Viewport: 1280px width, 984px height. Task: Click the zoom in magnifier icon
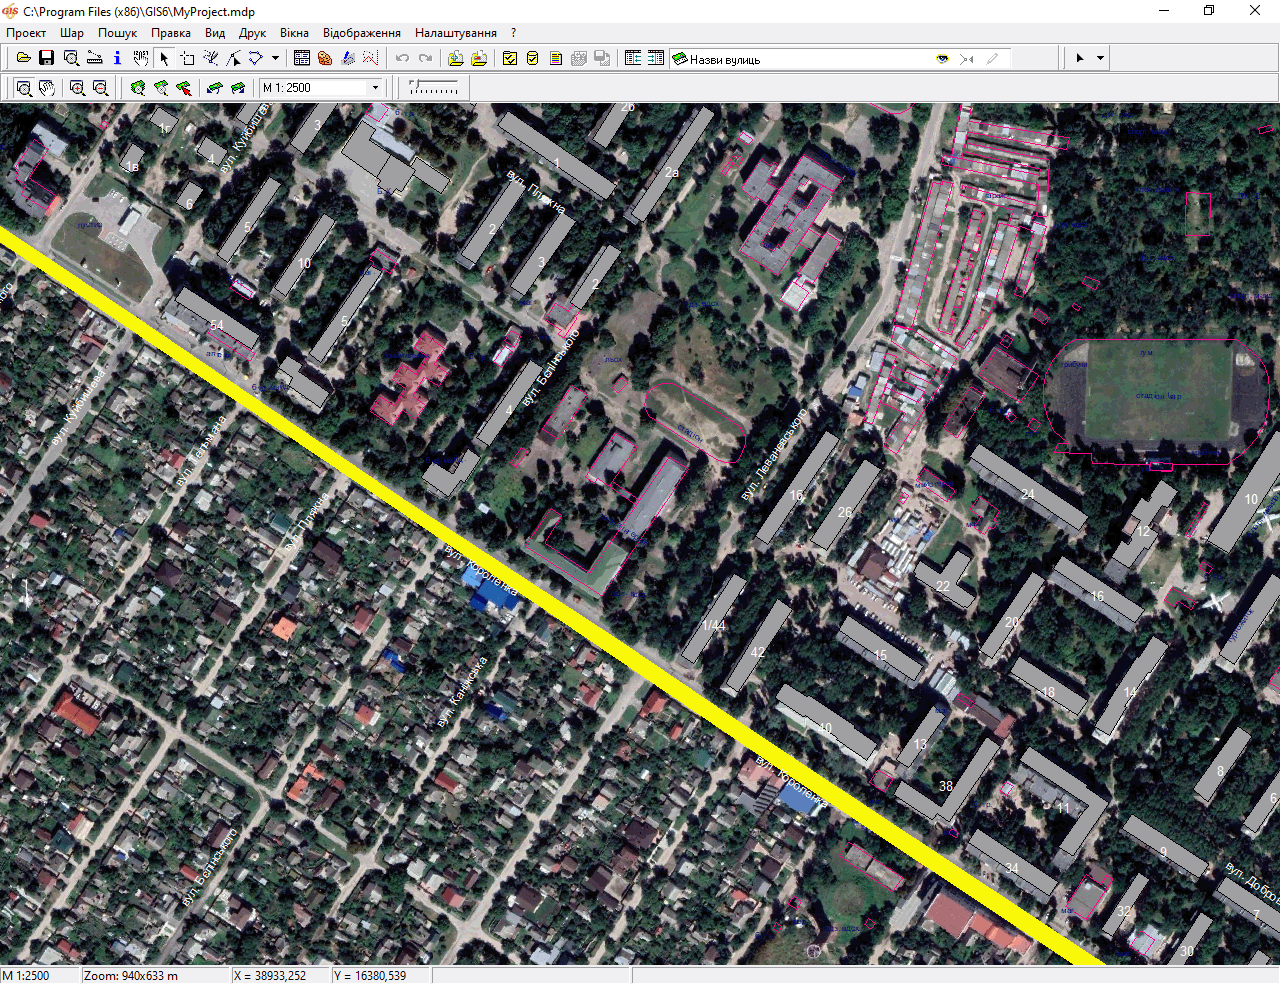[x=77, y=88]
